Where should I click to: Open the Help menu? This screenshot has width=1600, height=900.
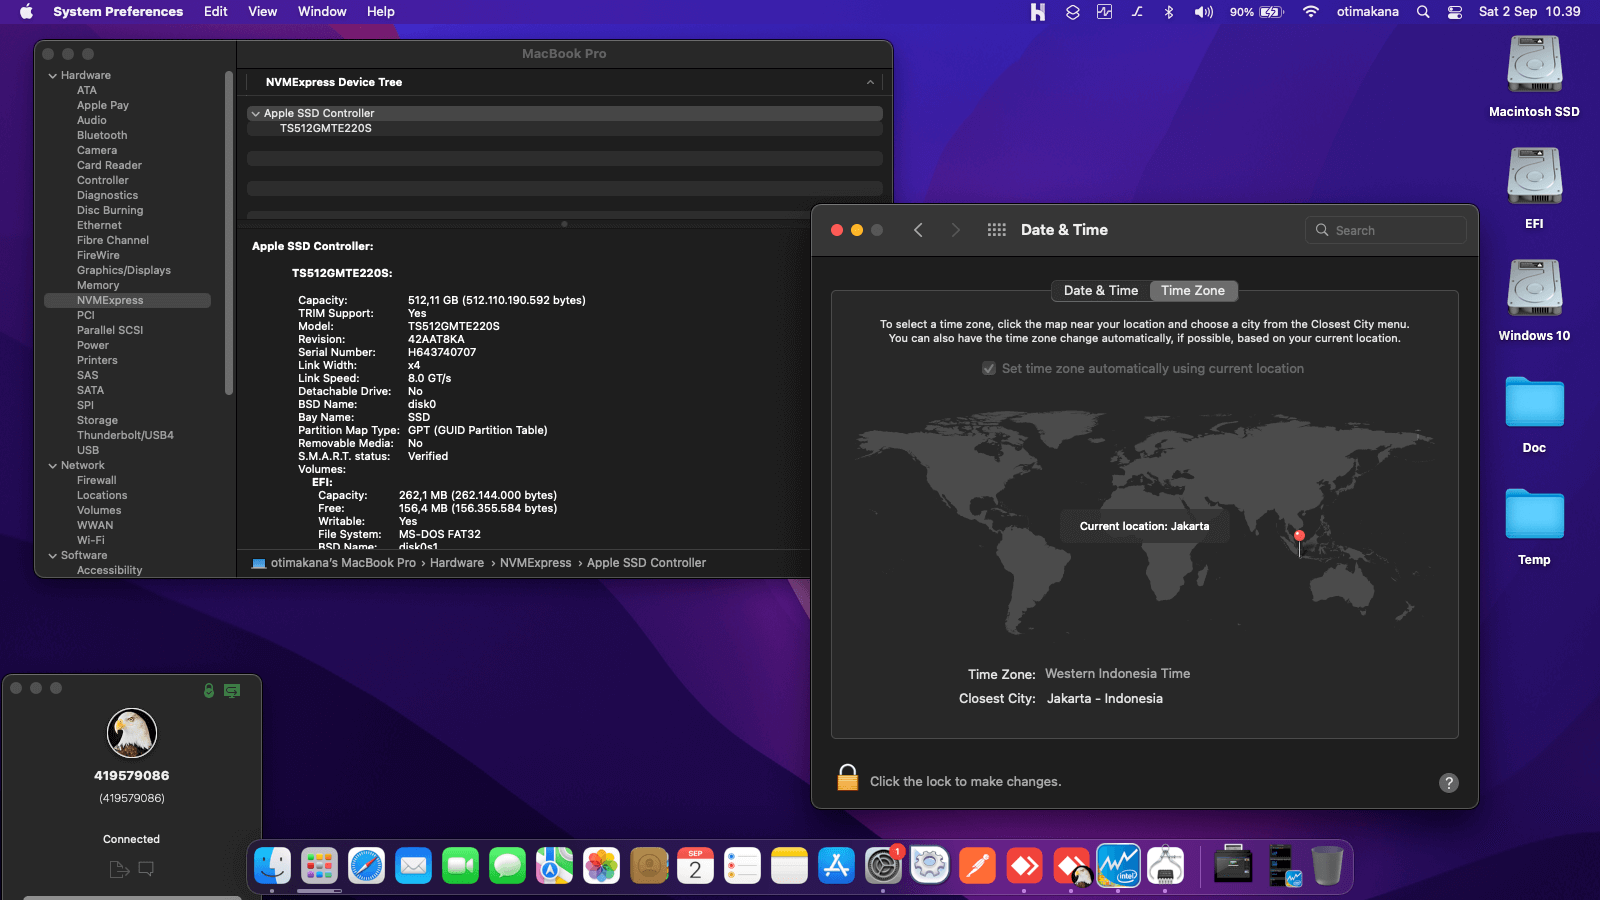coord(381,12)
